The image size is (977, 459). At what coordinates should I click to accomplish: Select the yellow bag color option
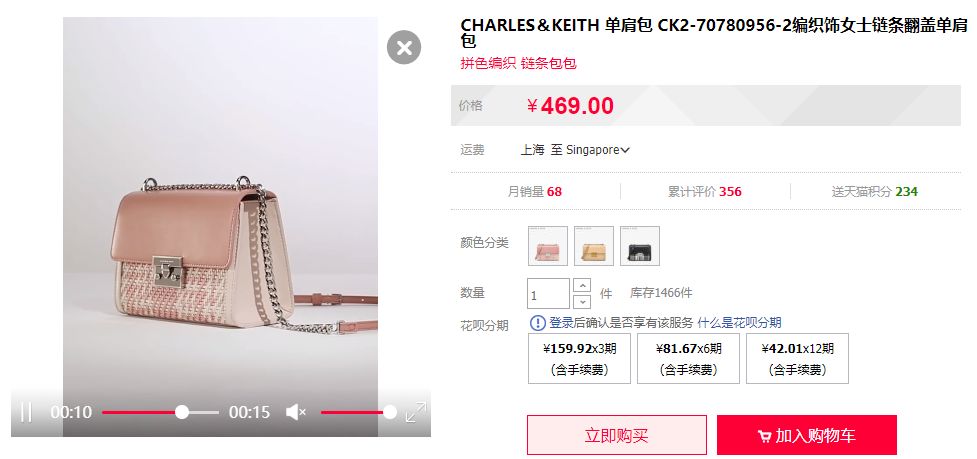coord(594,246)
